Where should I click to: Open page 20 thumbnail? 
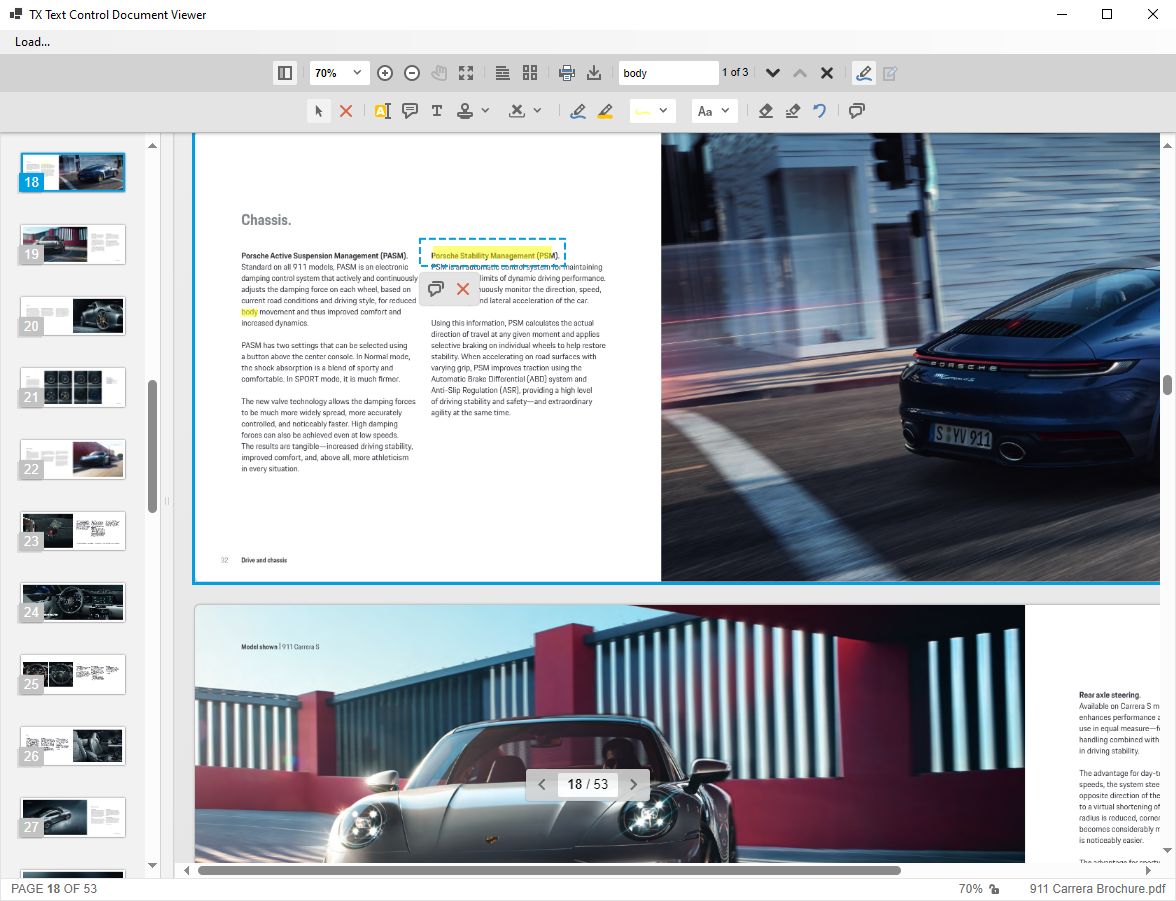click(73, 316)
